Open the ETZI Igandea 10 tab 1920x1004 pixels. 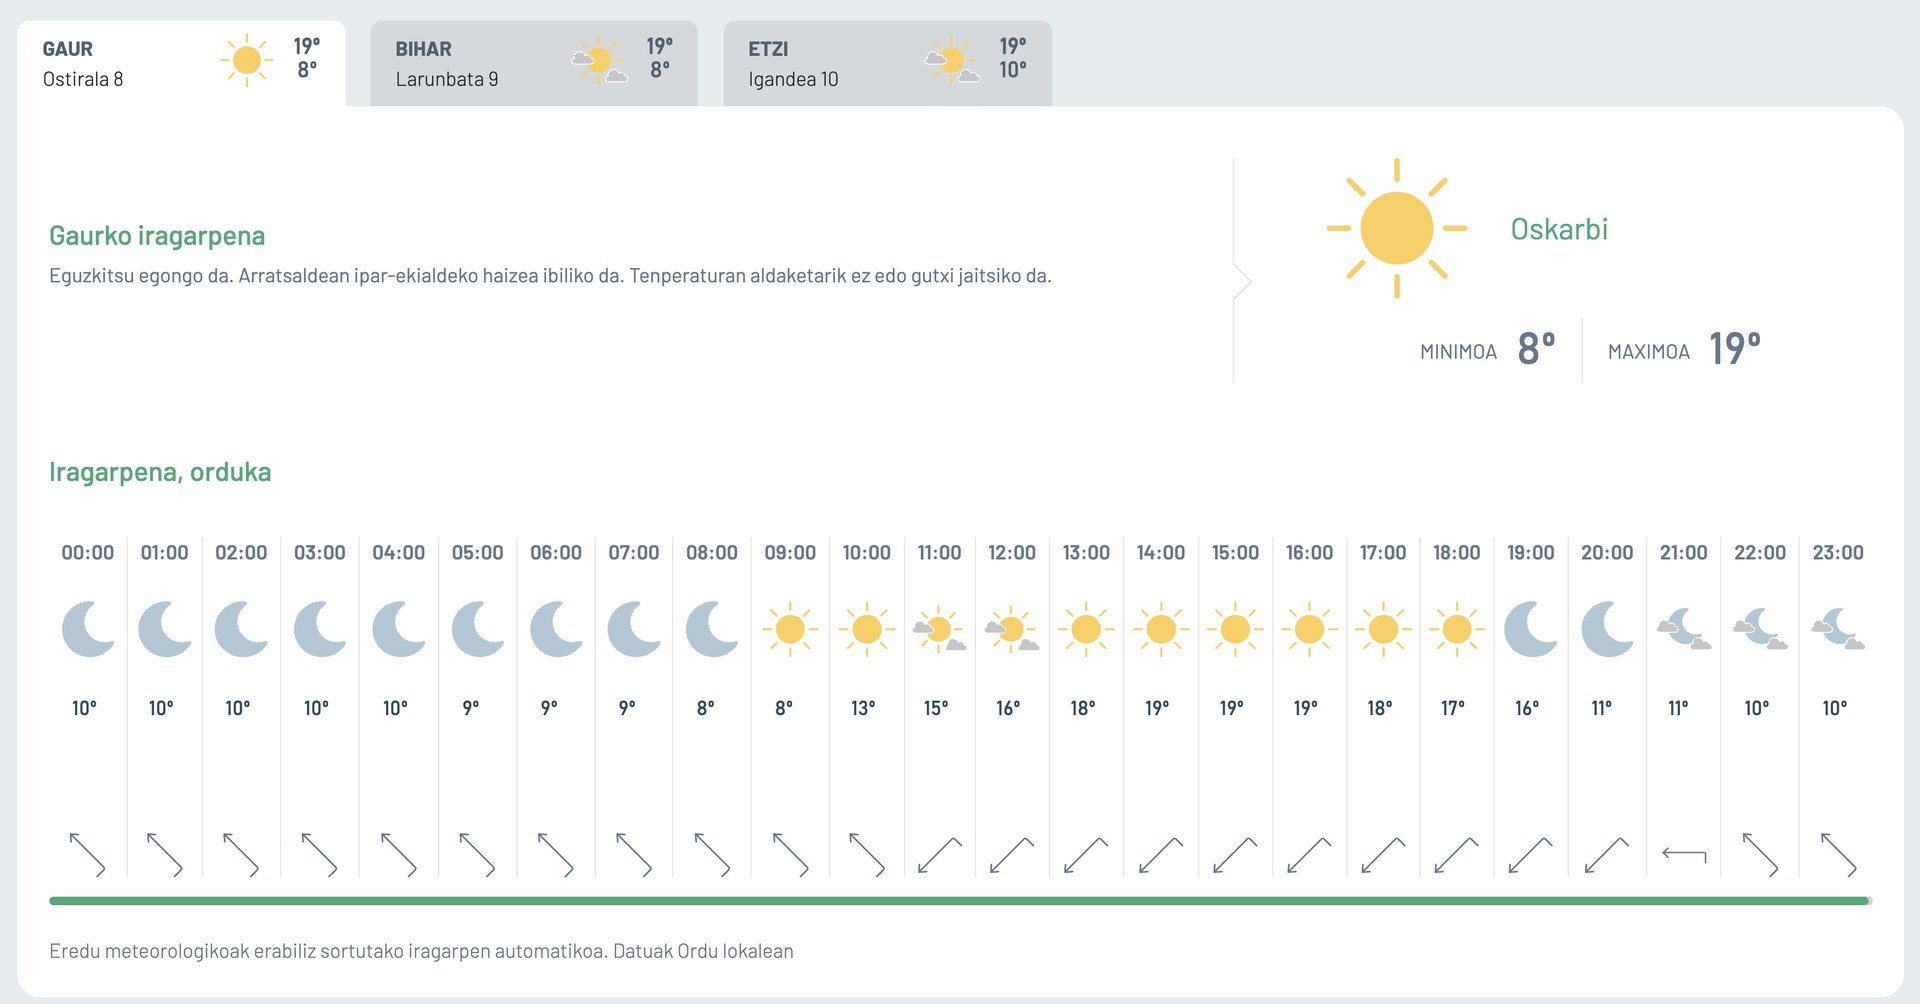pyautogui.click(x=888, y=63)
